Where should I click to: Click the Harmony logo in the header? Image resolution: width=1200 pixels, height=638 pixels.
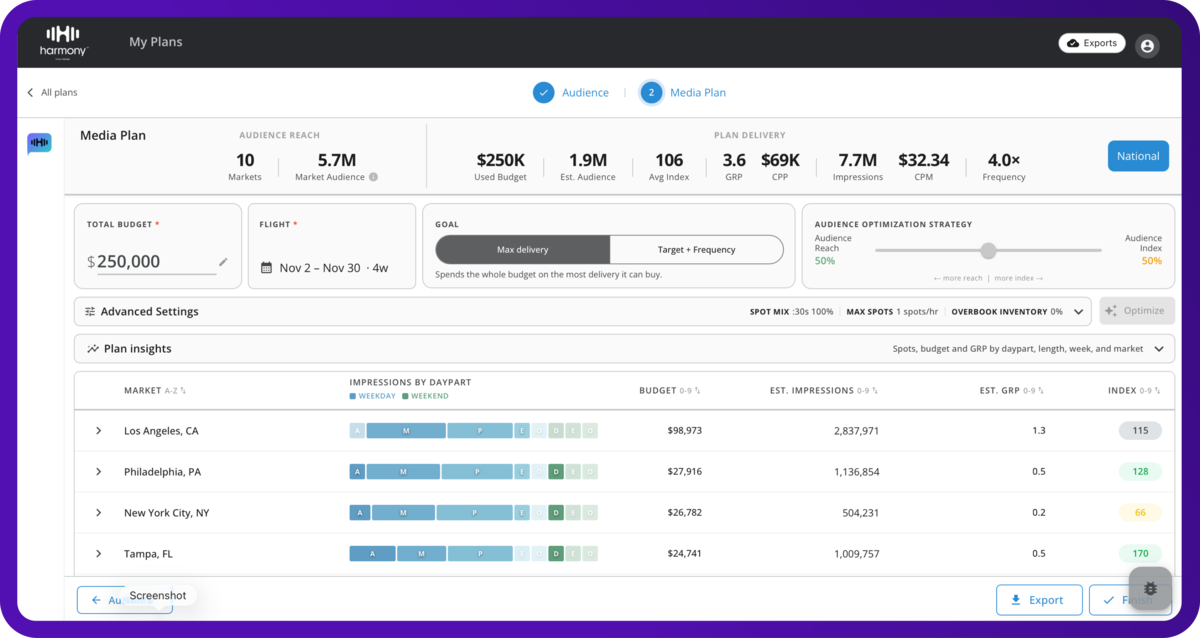[x=65, y=42]
